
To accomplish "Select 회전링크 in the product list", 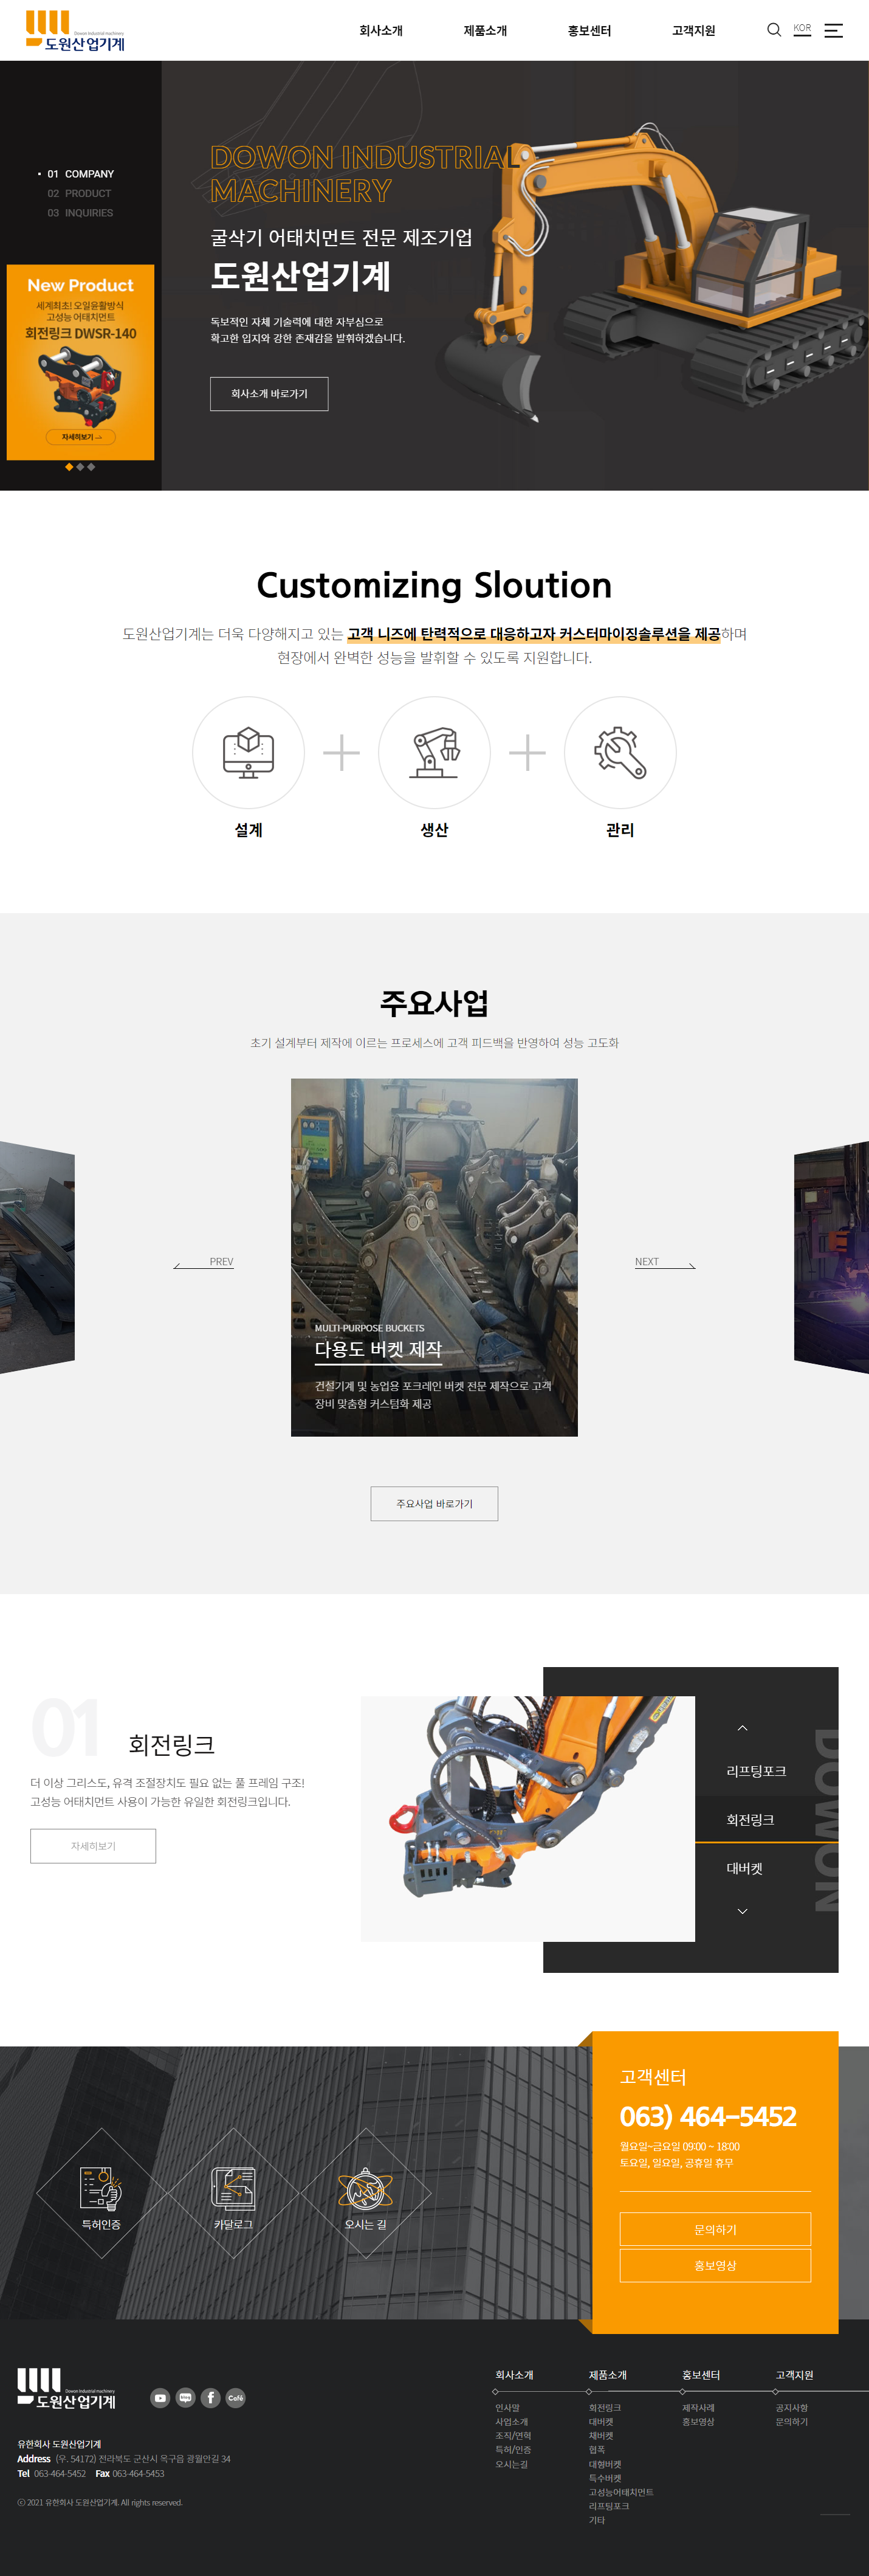I will click(x=750, y=1820).
